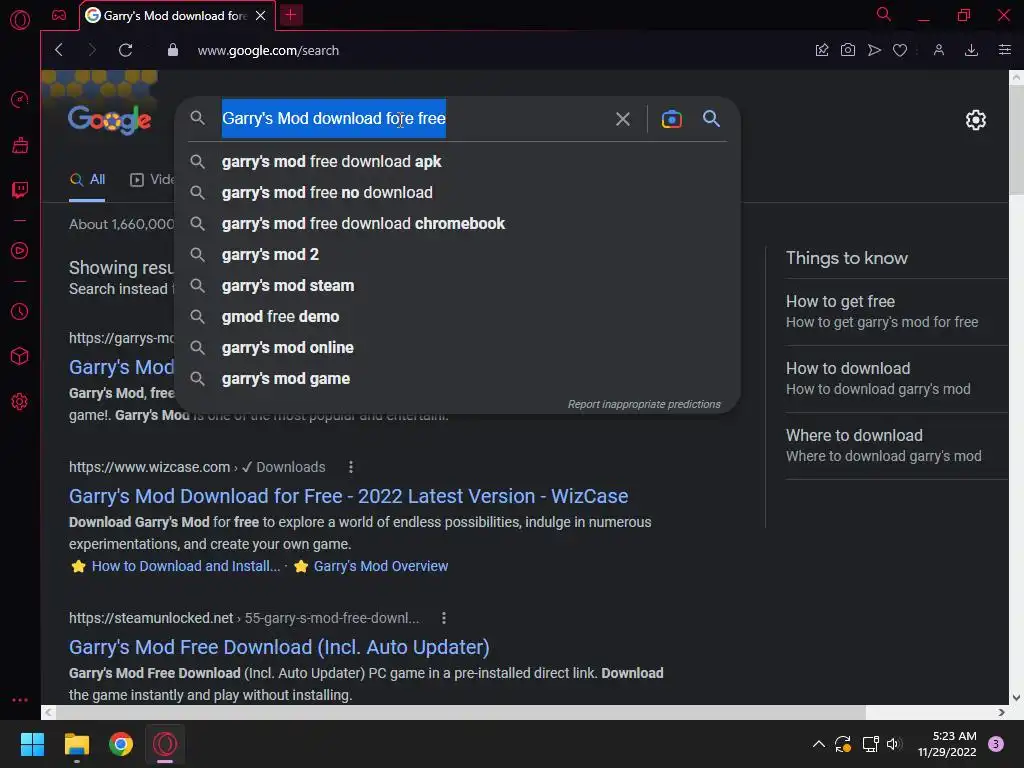Add page to bookmarks heart
The height and width of the screenshot is (768, 1024).
coord(900,50)
